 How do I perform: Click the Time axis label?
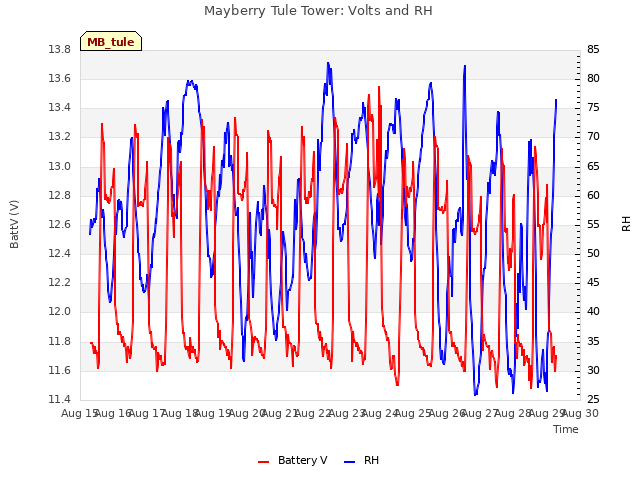(x=566, y=429)
